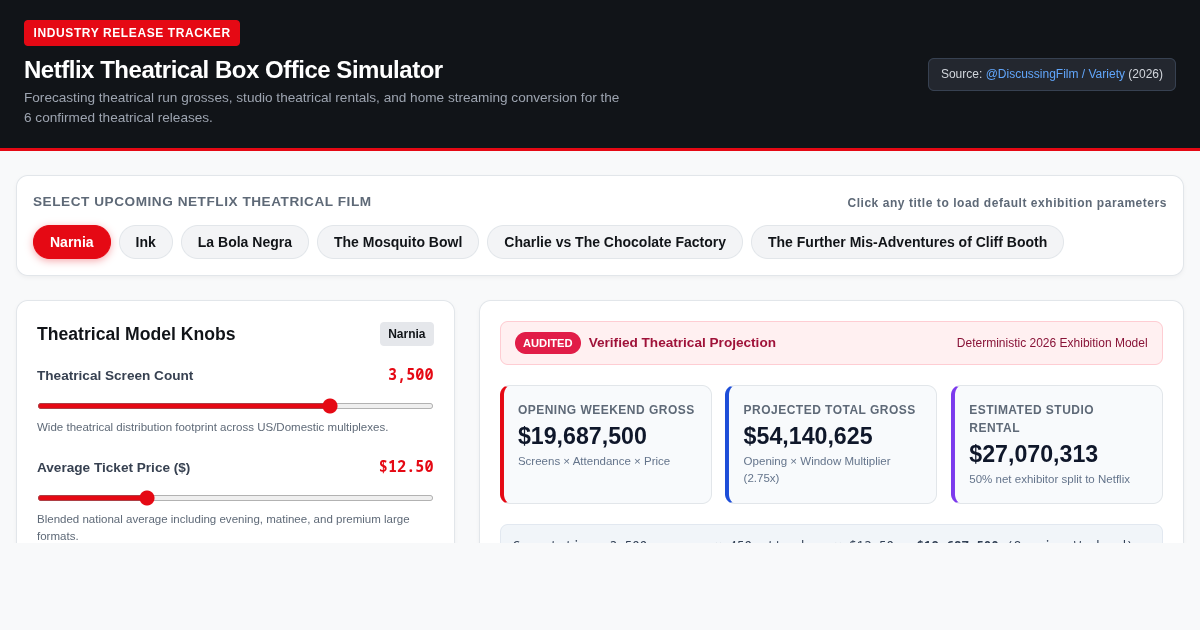Click the 3,500 screen count value
This screenshot has width=1200, height=630.
[411, 375]
